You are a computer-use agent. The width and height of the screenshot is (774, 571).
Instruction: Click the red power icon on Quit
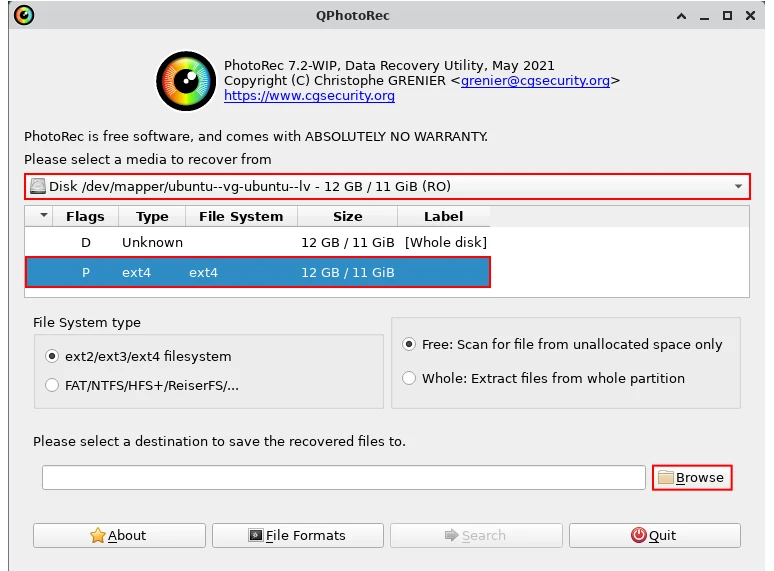pos(639,536)
